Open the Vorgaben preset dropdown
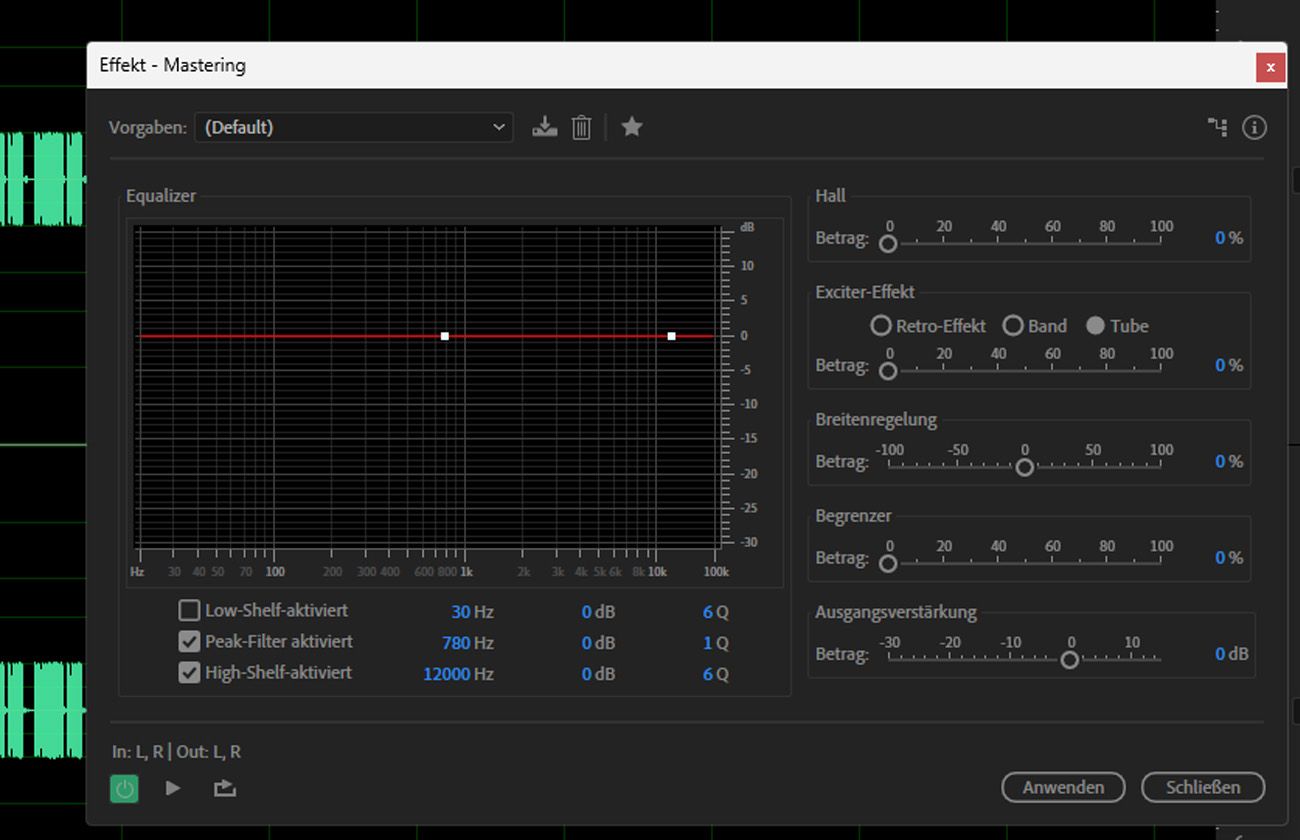Viewport: 1300px width, 840px height. [498, 127]
